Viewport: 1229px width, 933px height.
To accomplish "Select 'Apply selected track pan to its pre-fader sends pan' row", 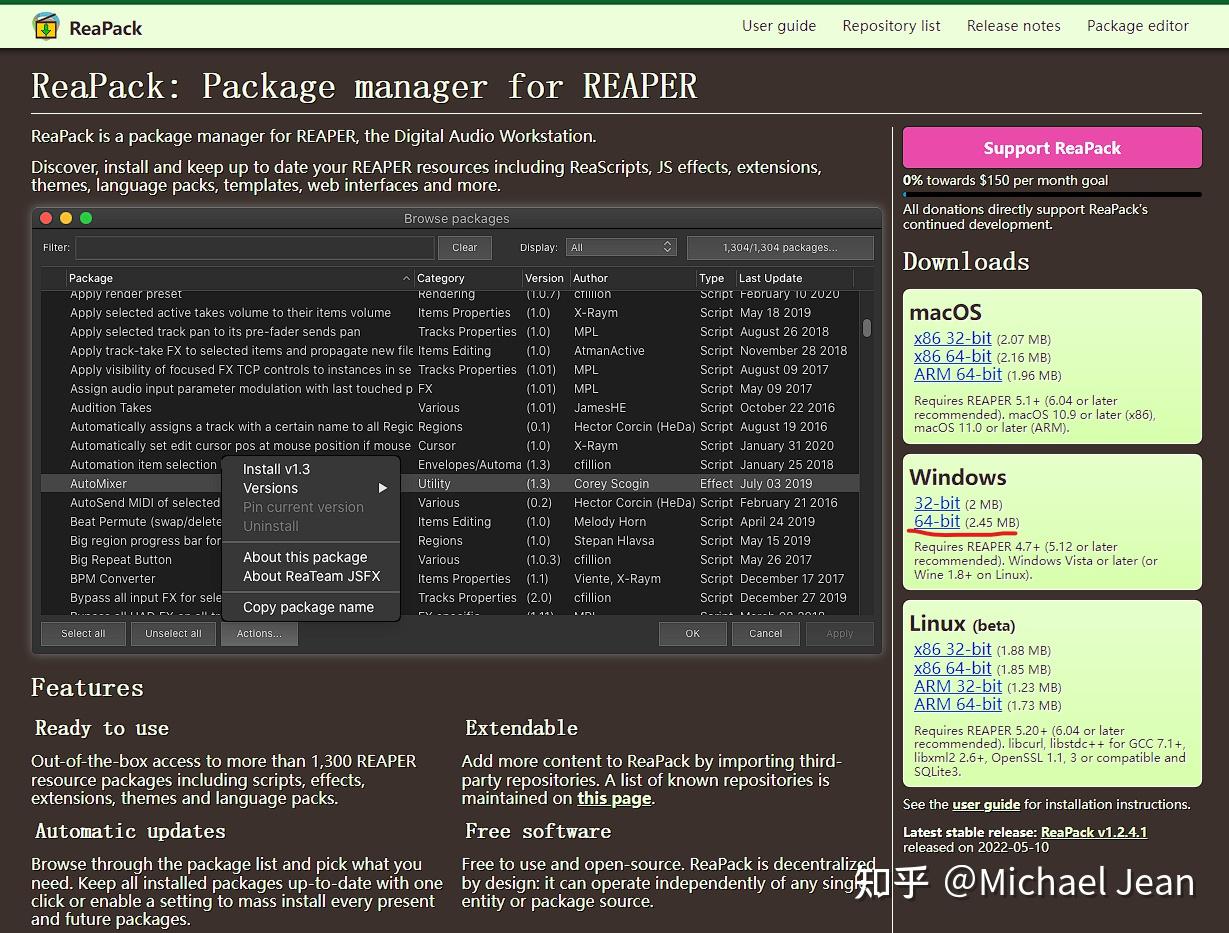I will pyautogui.click(x=450, y=332).
